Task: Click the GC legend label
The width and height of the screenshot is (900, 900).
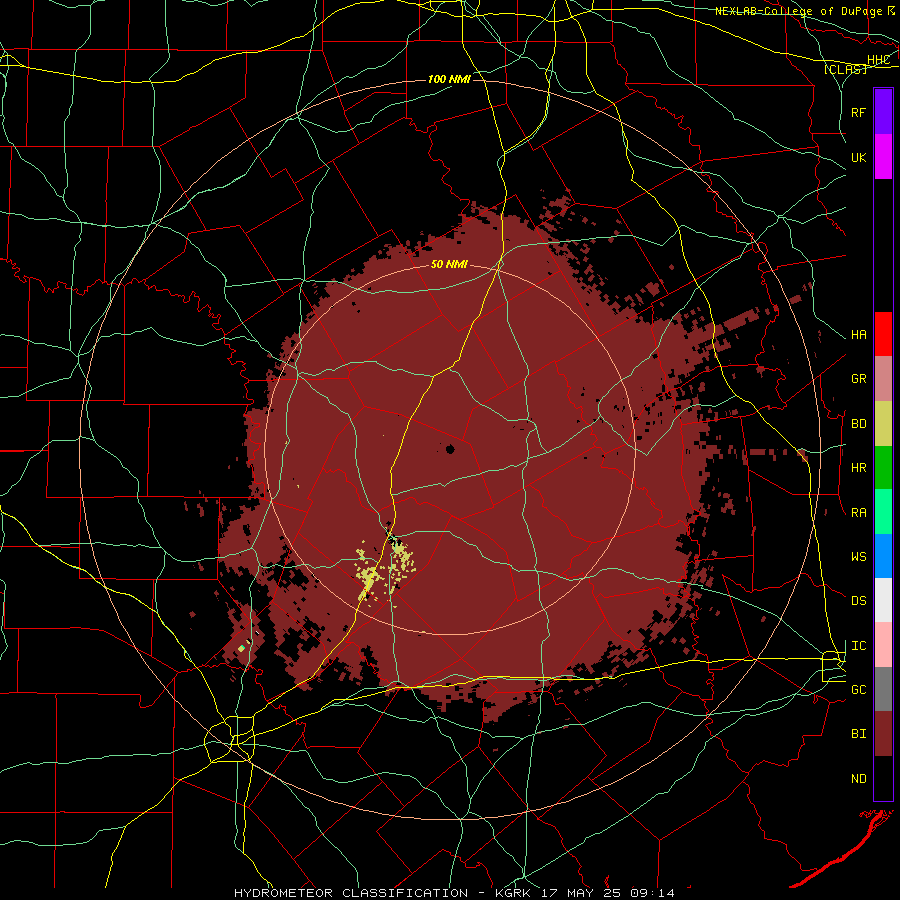Action: pos(859,690)
